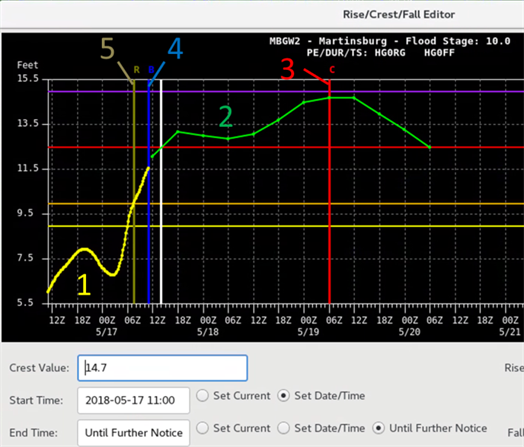Screen dimensions: 524x447
Task: Click the '5/20' date label on the time axis
Action: (409, 332)
